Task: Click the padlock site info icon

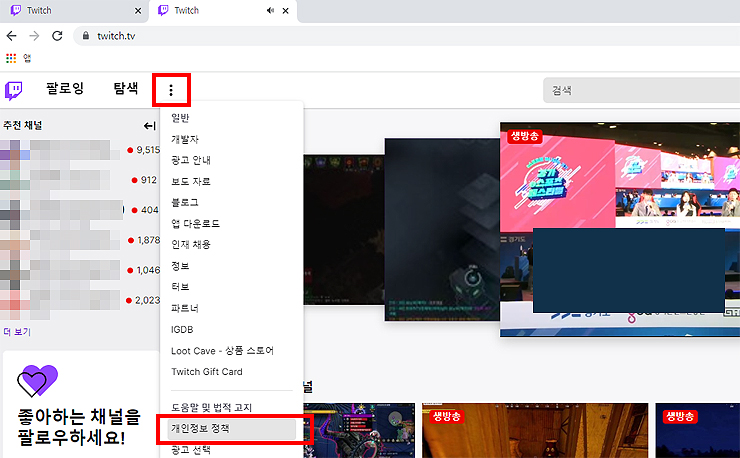Action: (85, 36)
